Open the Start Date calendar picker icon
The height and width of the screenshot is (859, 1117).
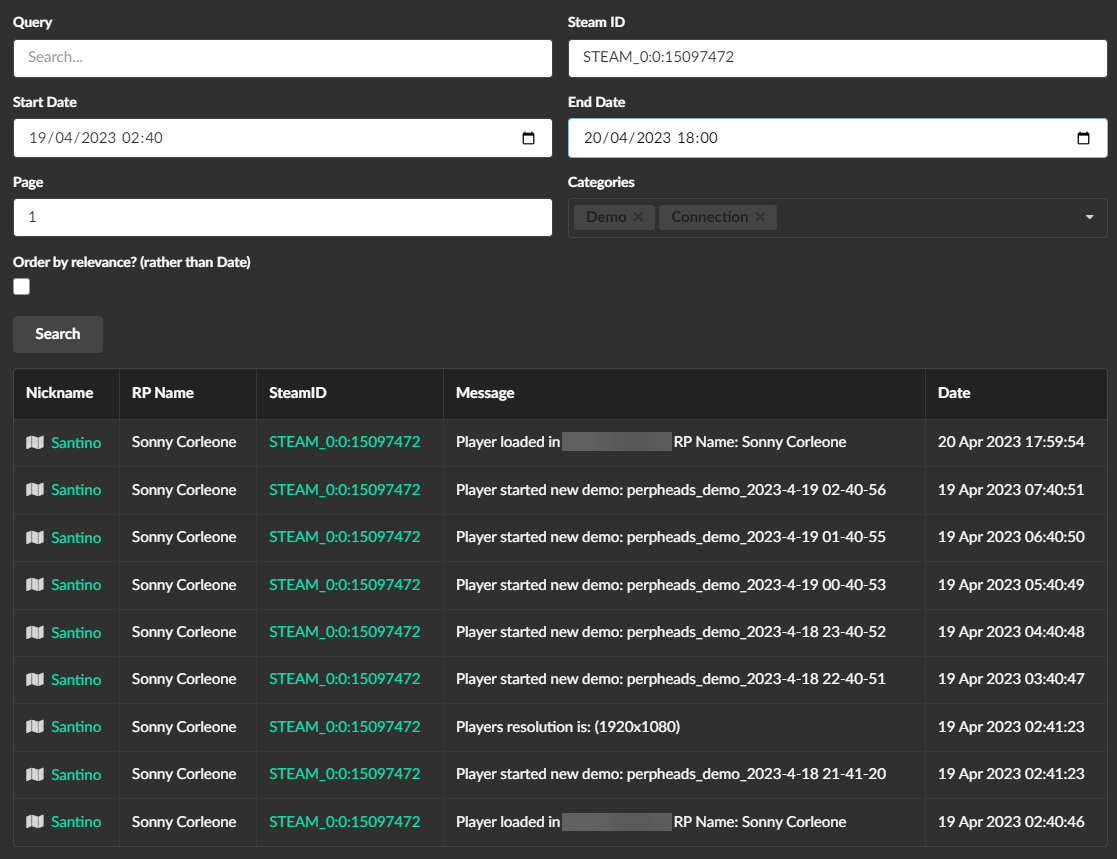click(529, 138)
